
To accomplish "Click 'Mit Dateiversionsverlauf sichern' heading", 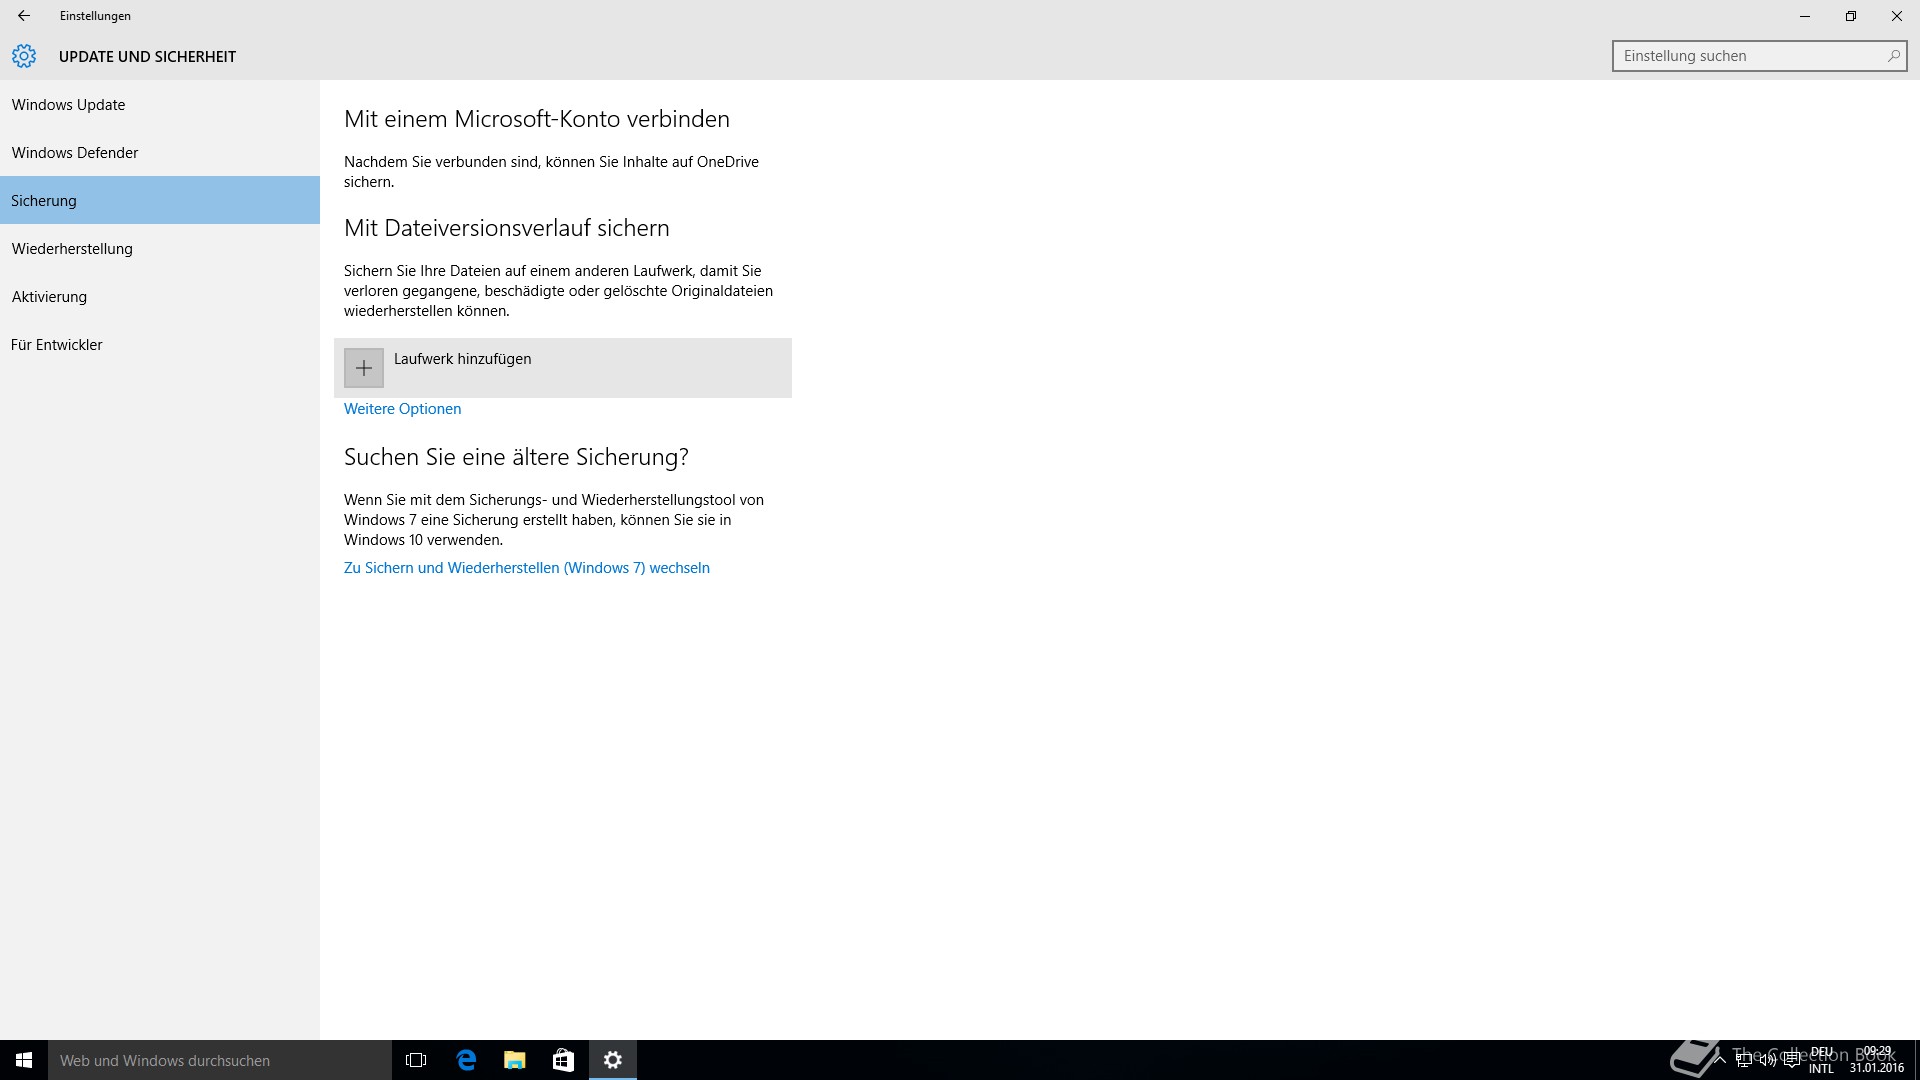I will [x=507, y=228].
